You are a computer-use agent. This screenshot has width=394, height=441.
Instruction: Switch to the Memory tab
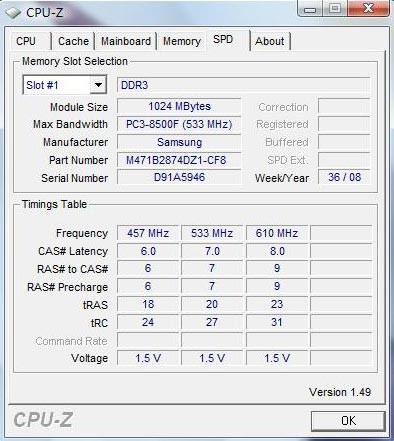[x=182, y=41]
